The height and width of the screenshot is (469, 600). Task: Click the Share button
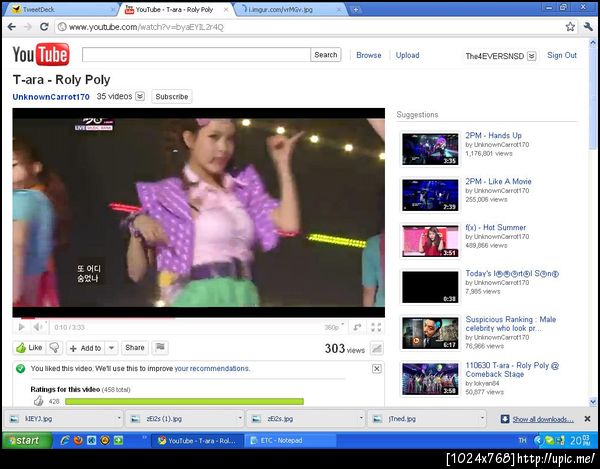point(135,348)
